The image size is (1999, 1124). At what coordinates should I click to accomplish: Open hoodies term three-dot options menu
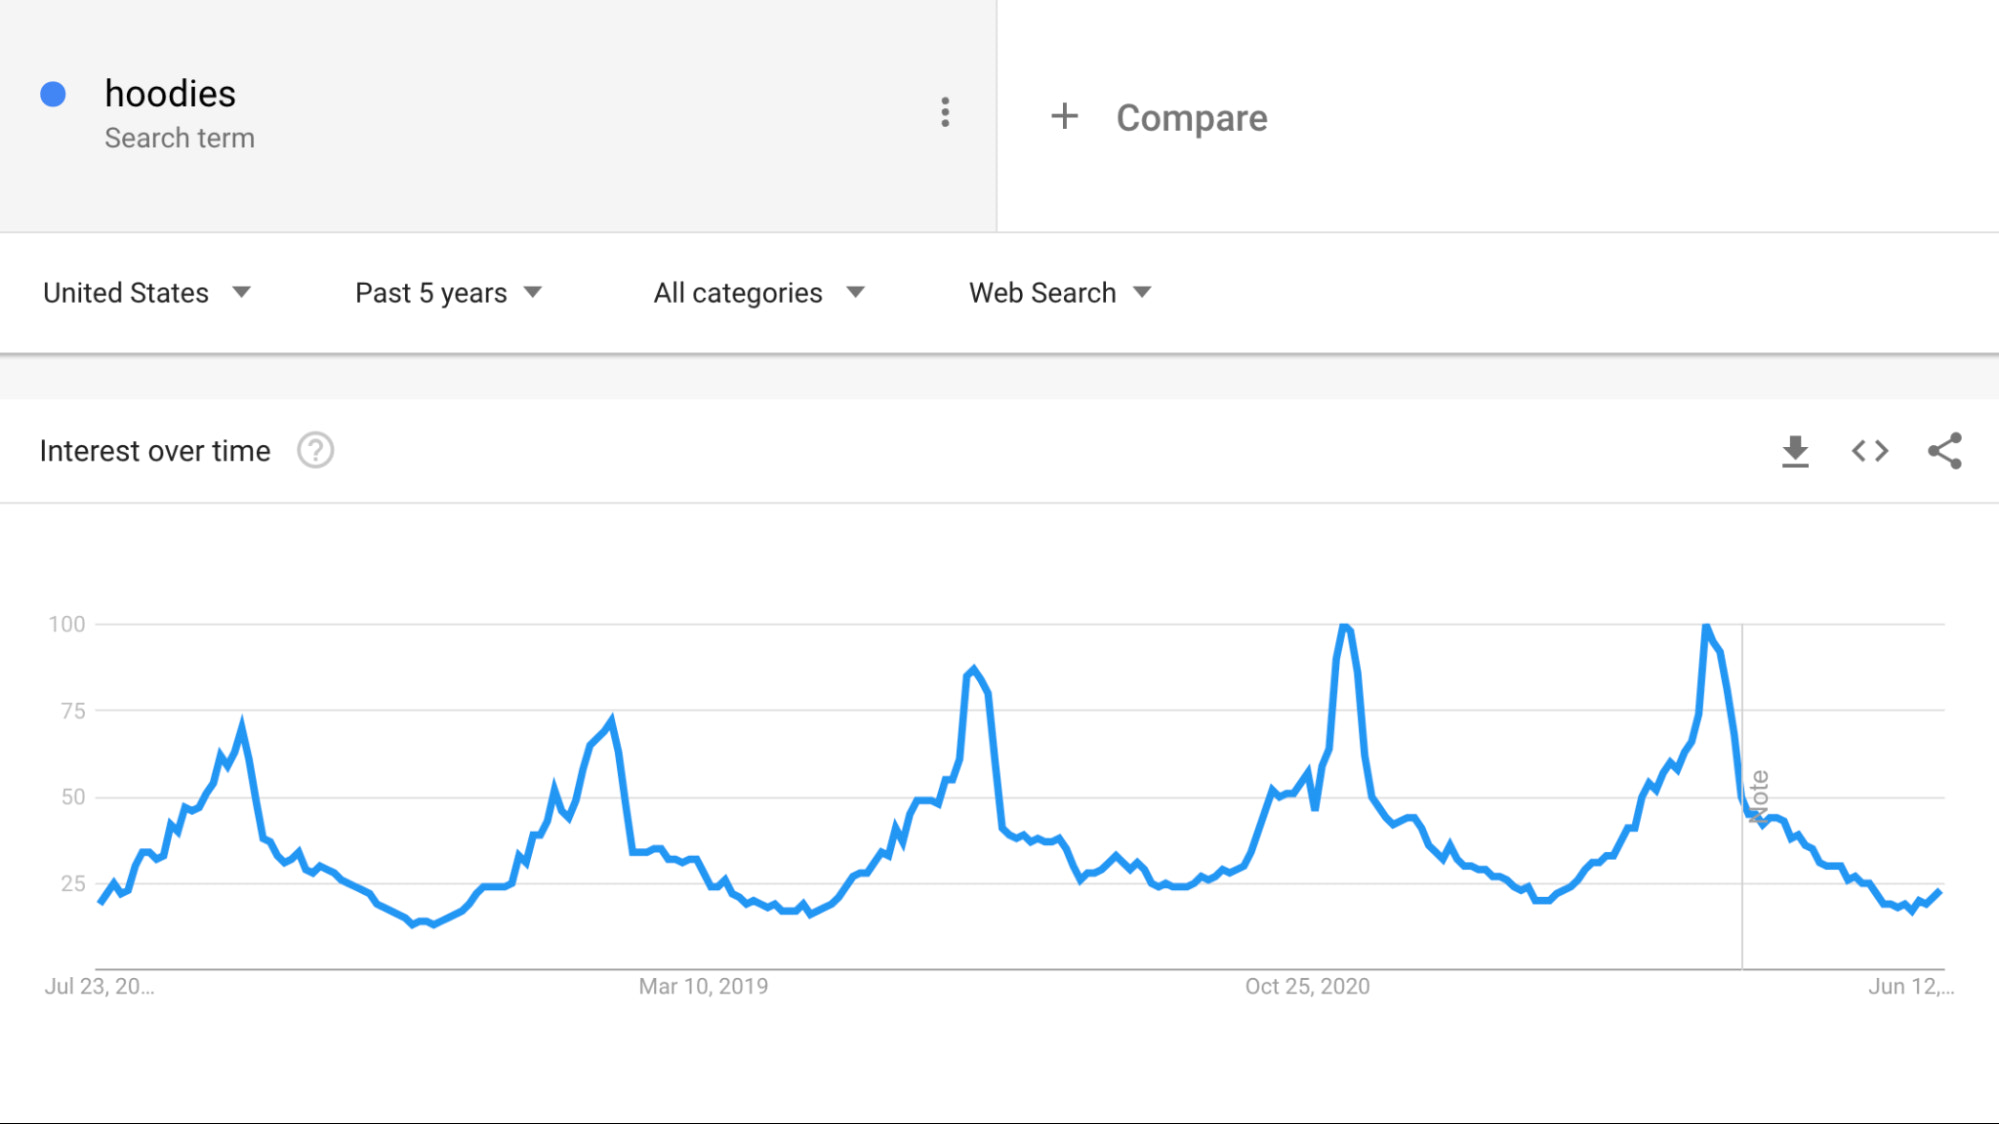pyautogui.click(x=945, y=112)
